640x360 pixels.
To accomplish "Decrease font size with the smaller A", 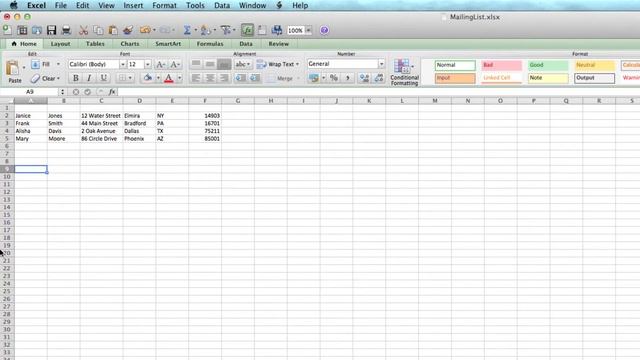I will 175,64.
